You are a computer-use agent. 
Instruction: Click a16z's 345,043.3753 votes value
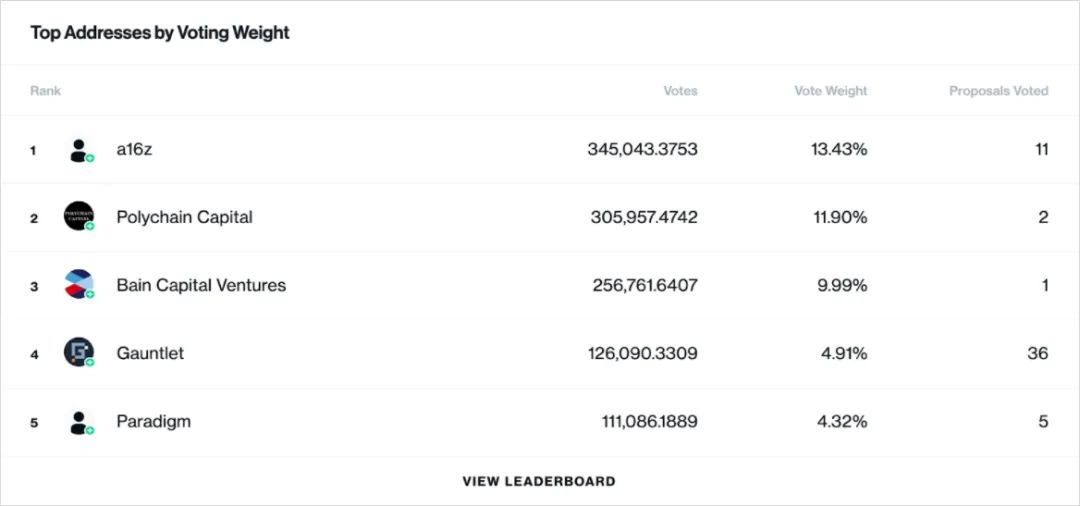642,149
